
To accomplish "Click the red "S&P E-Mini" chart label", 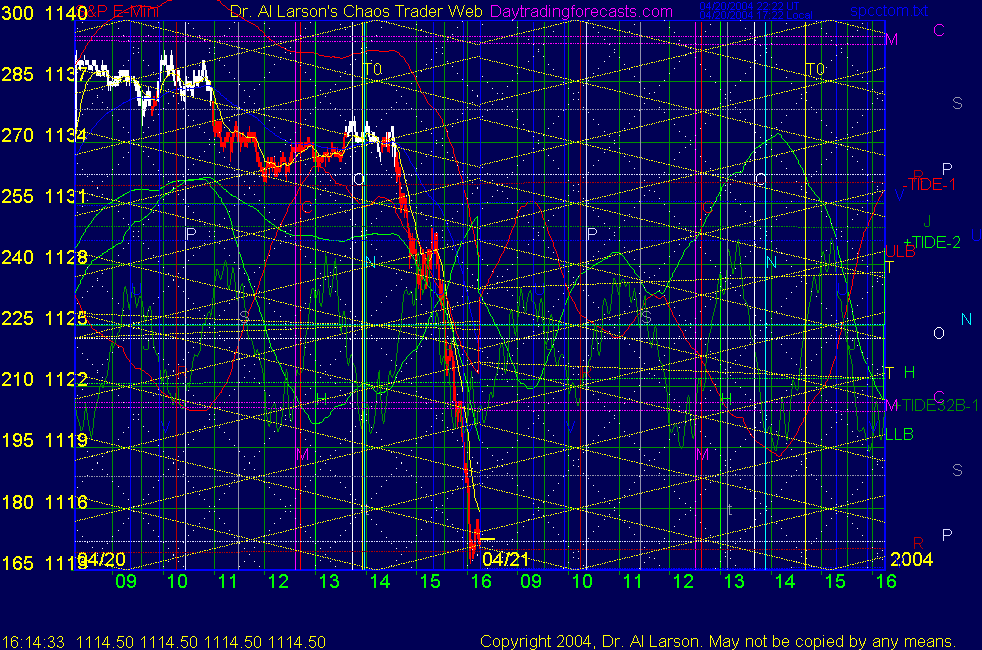I will click(x=116, y=11).
